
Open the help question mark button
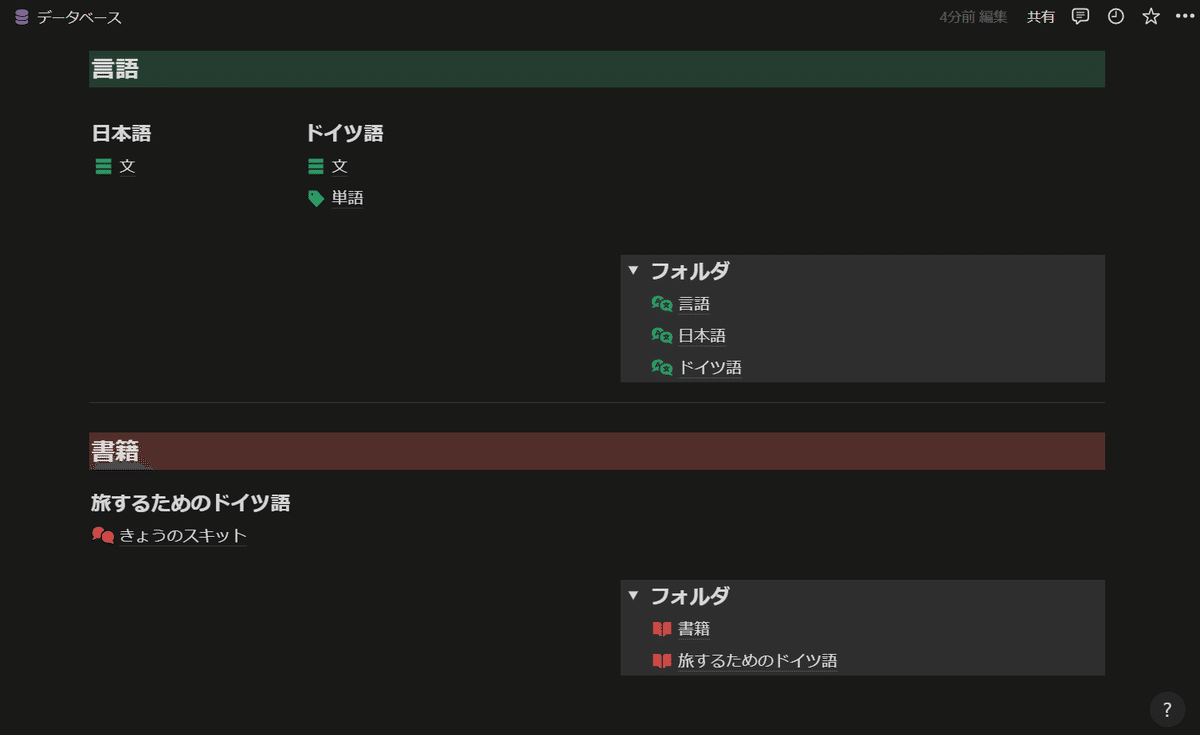pyautogui.click(x=1167, y=709)
